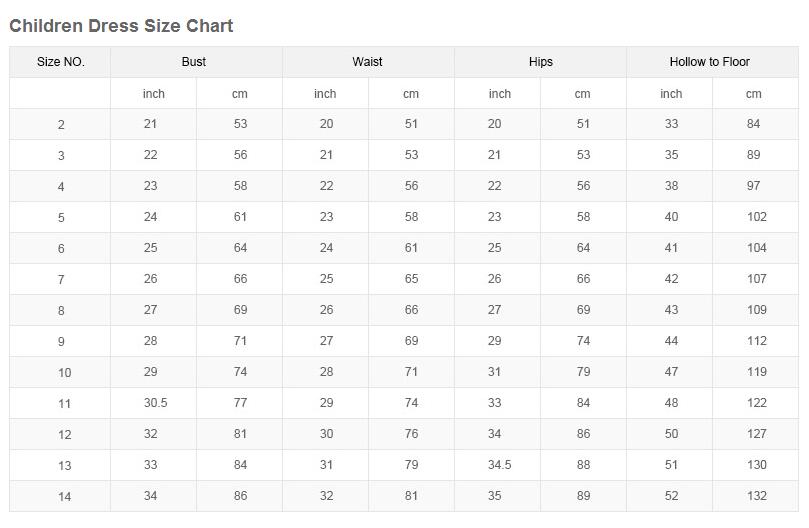Viewport: 809px width, 528px height.
Task: Select the 119 cm hollow to floor cell
Action: pyautogui.click(x=756, y=372)
